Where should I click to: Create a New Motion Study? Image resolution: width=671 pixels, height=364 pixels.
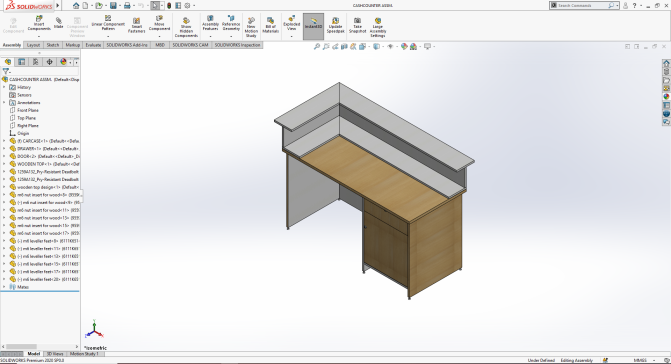point(251,27)
